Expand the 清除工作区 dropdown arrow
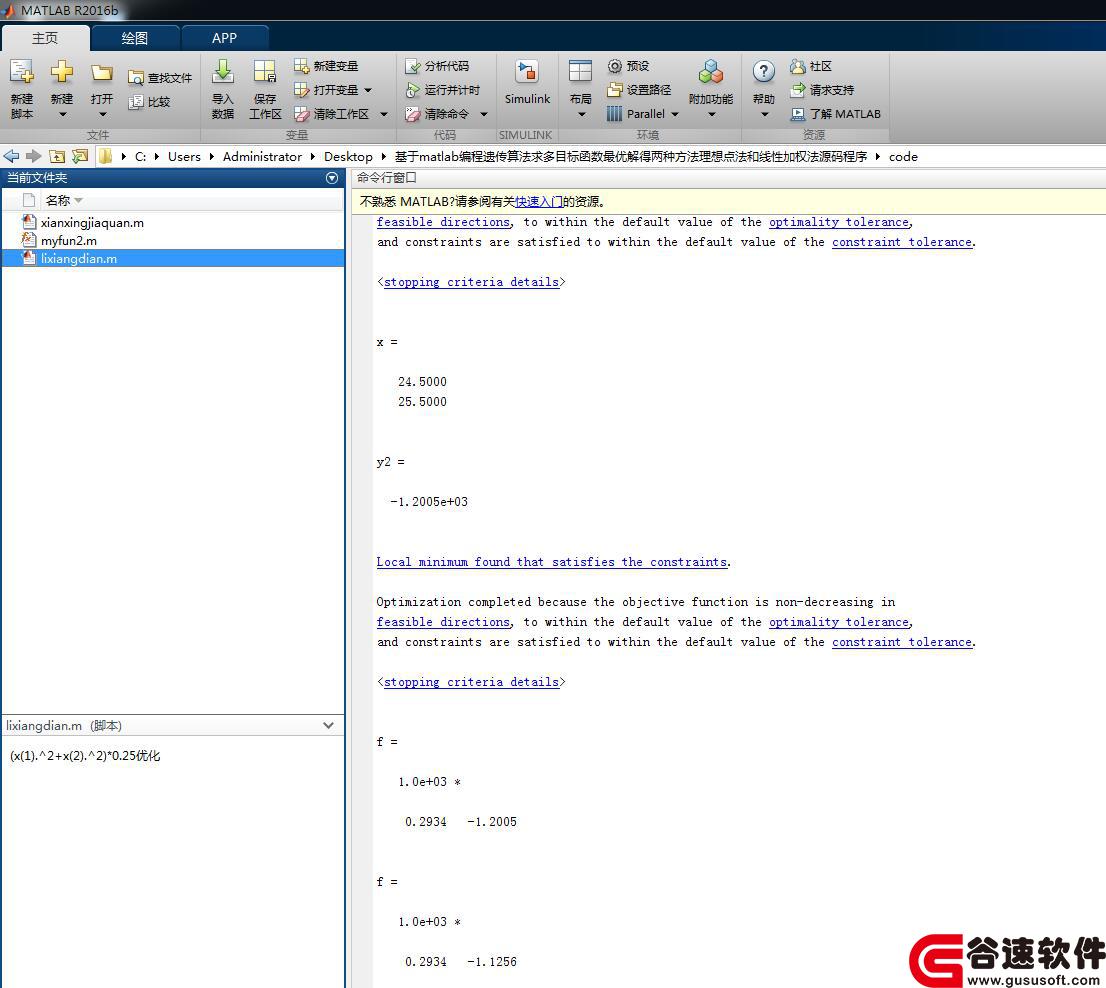 pyautogui.click(x=384, y=114)
